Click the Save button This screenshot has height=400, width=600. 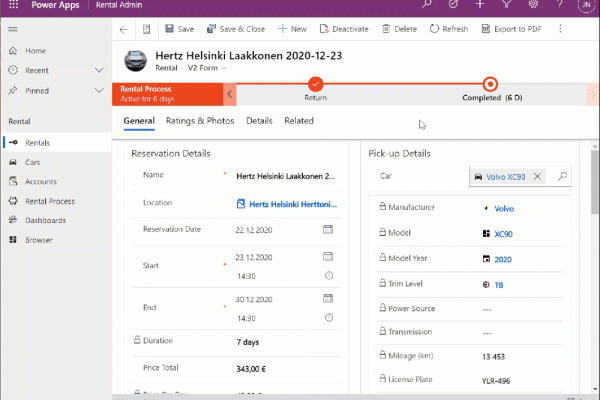[179, 29]
